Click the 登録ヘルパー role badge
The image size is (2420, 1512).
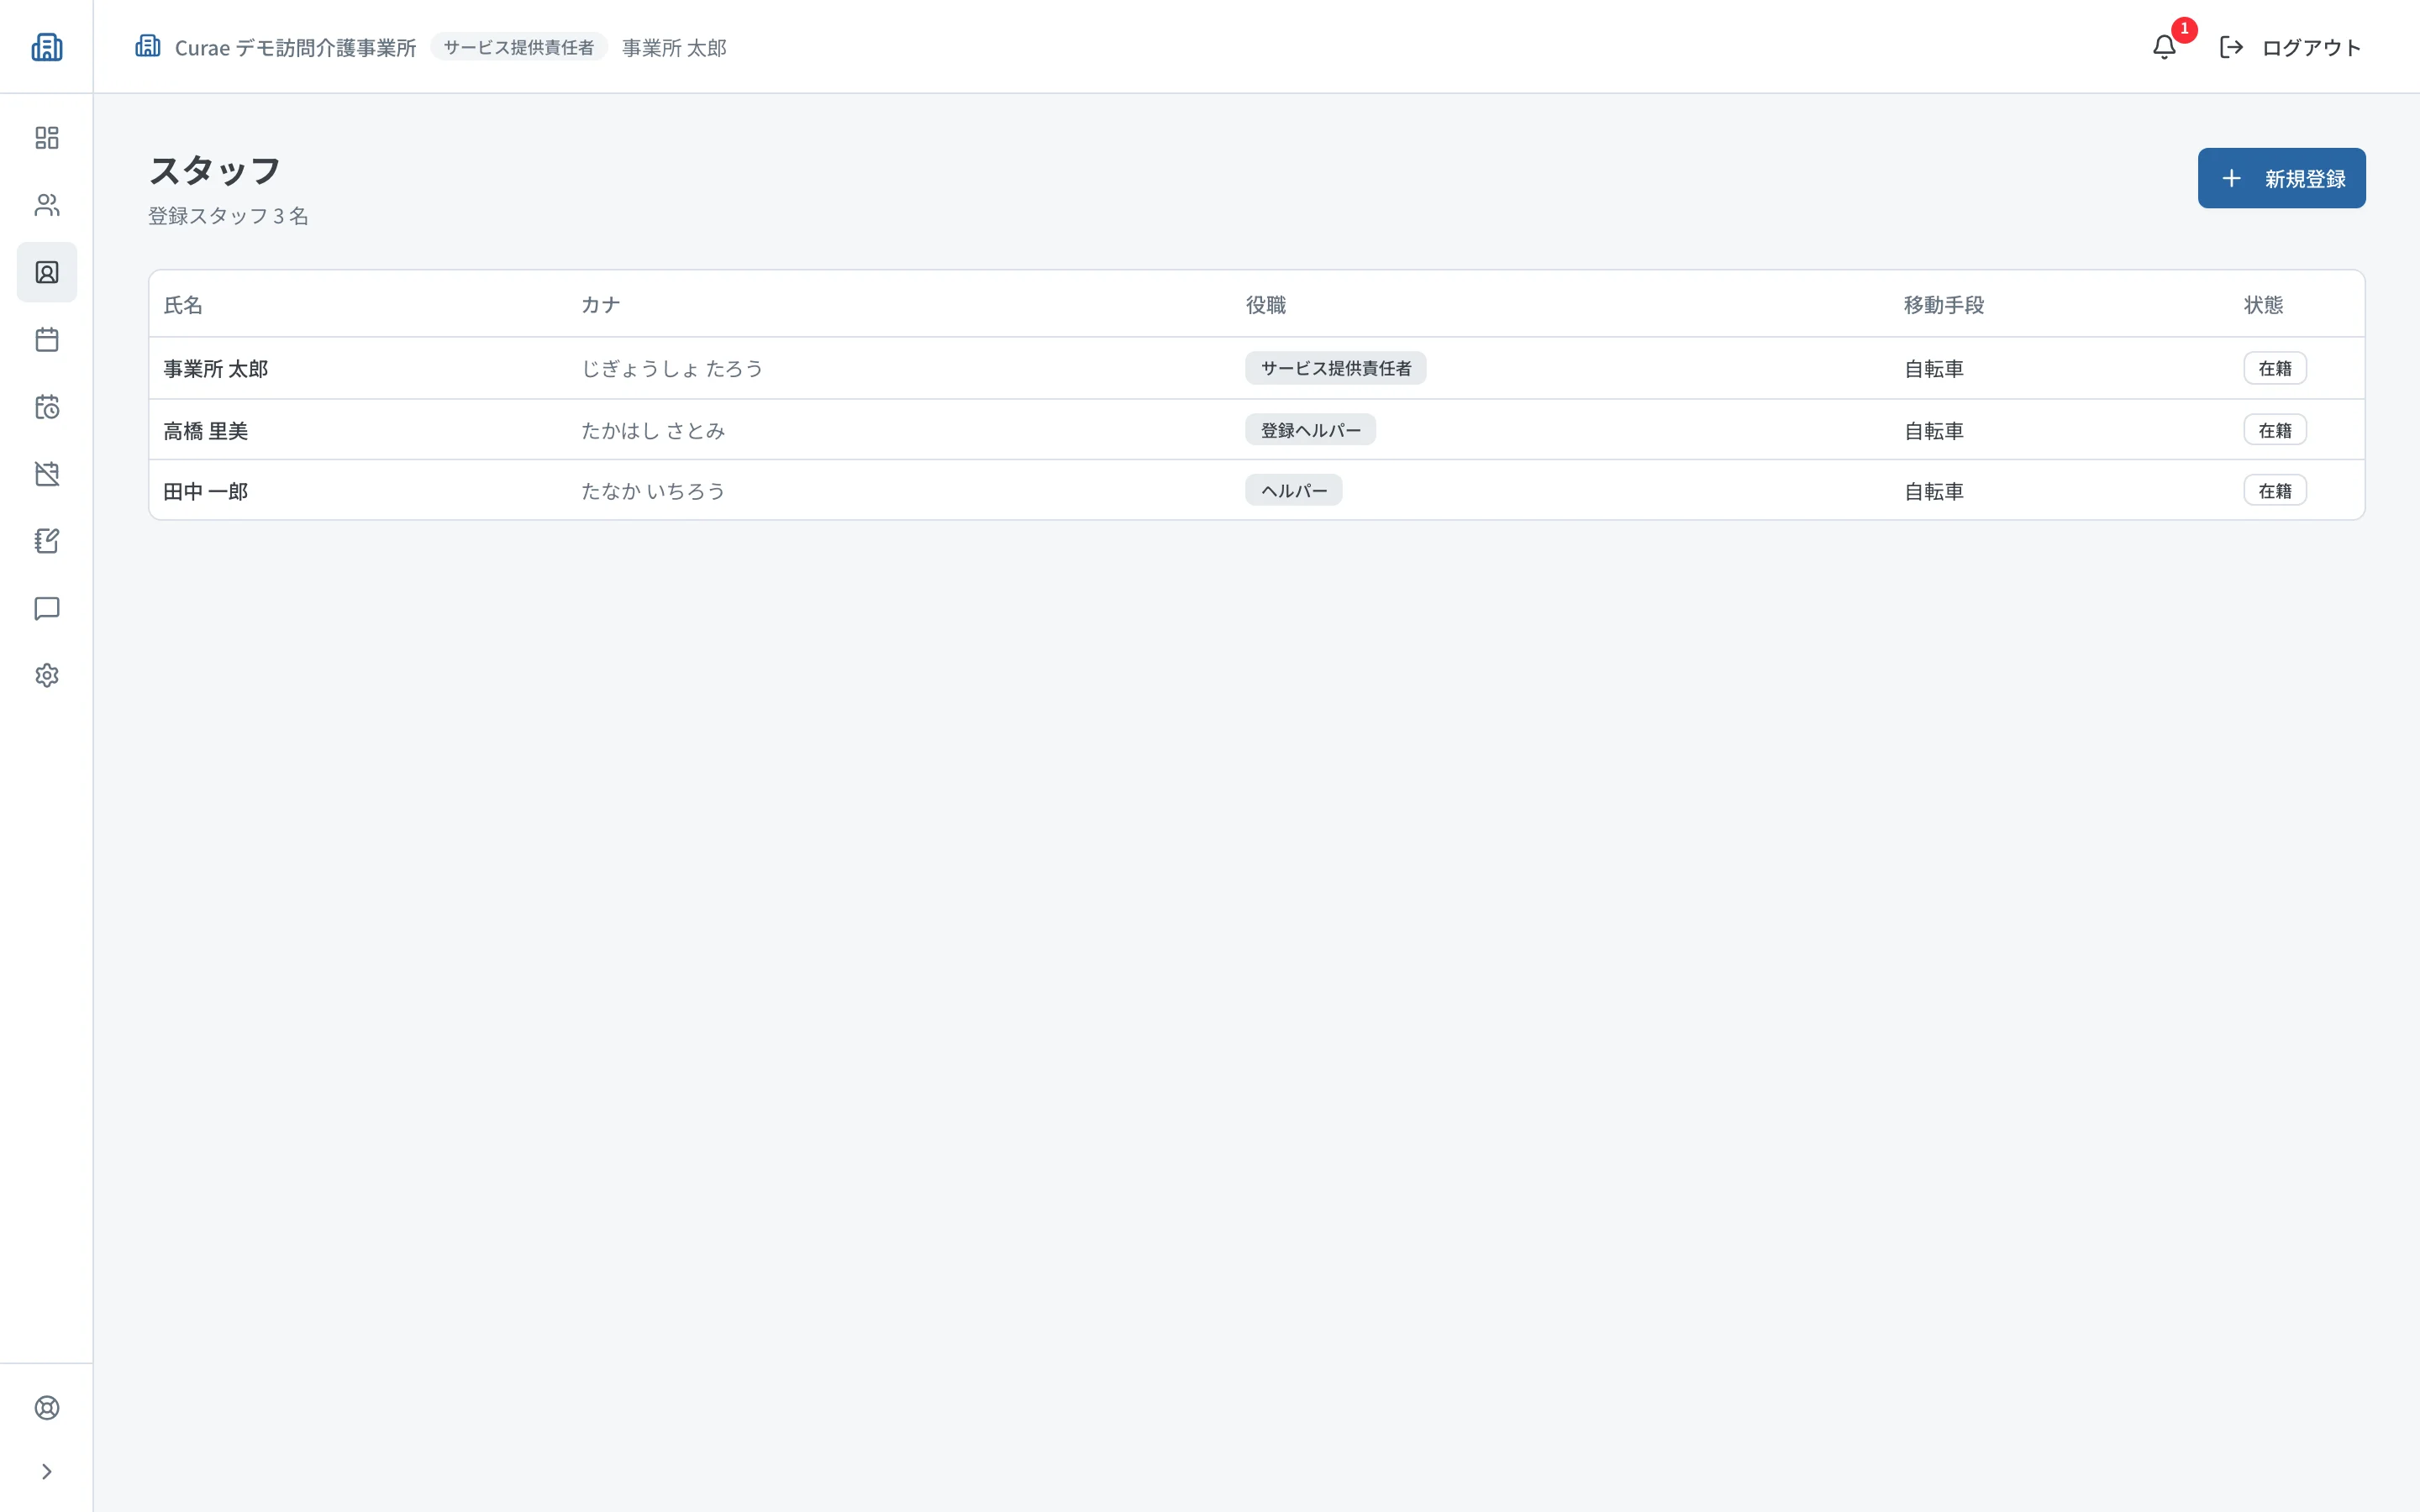[x=1310, y=430]
